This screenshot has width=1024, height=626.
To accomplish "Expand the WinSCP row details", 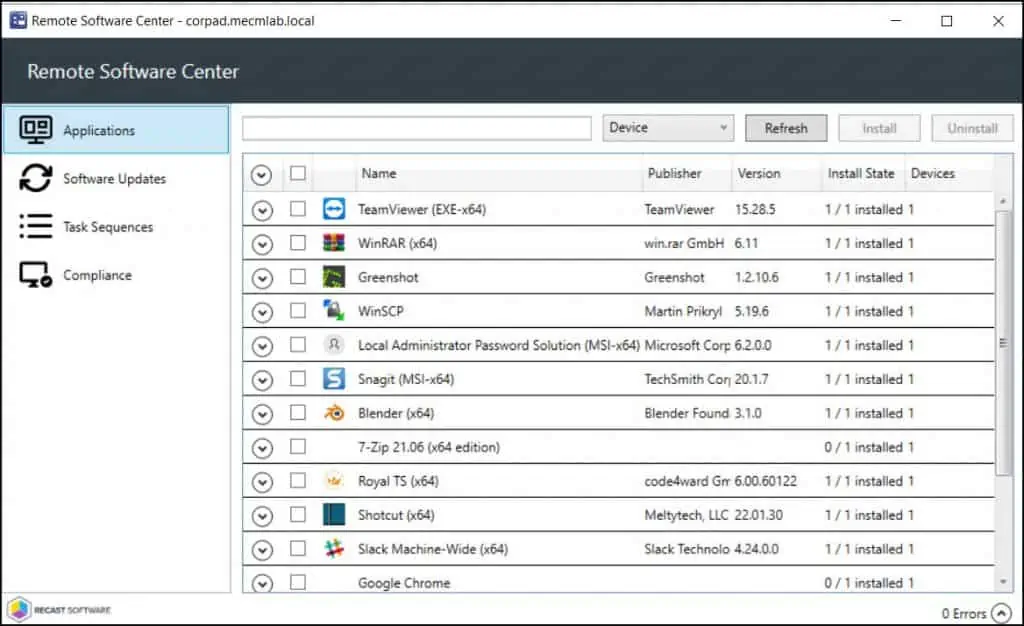I will point(262,312).
